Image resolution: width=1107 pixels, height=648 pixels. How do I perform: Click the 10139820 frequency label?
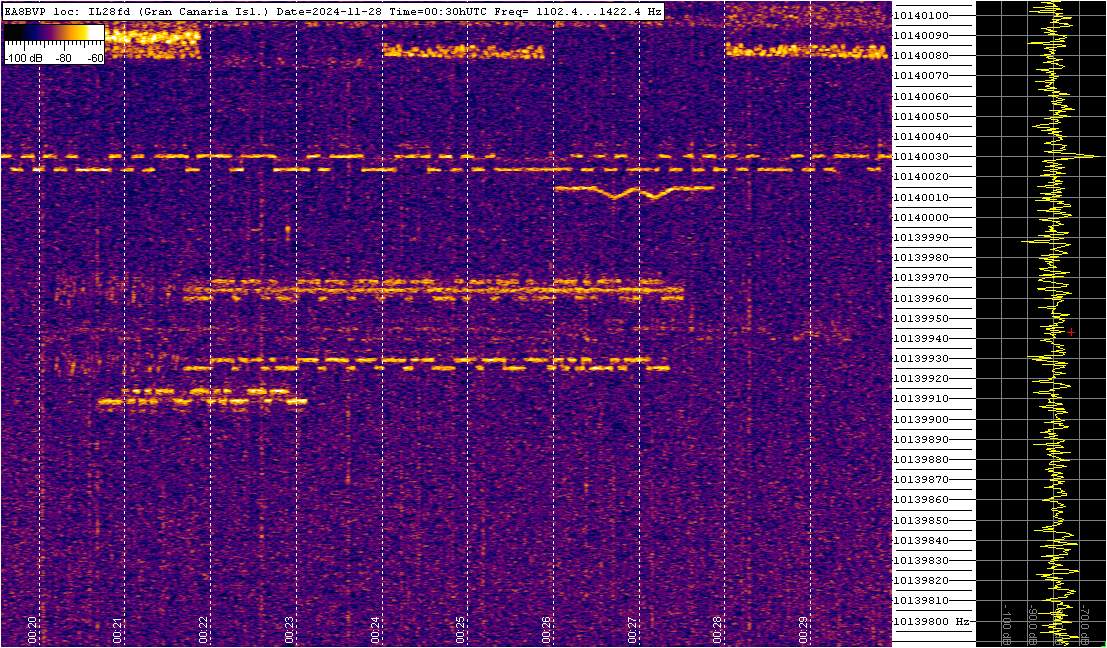pyautogui.click(x=921, y=581)
